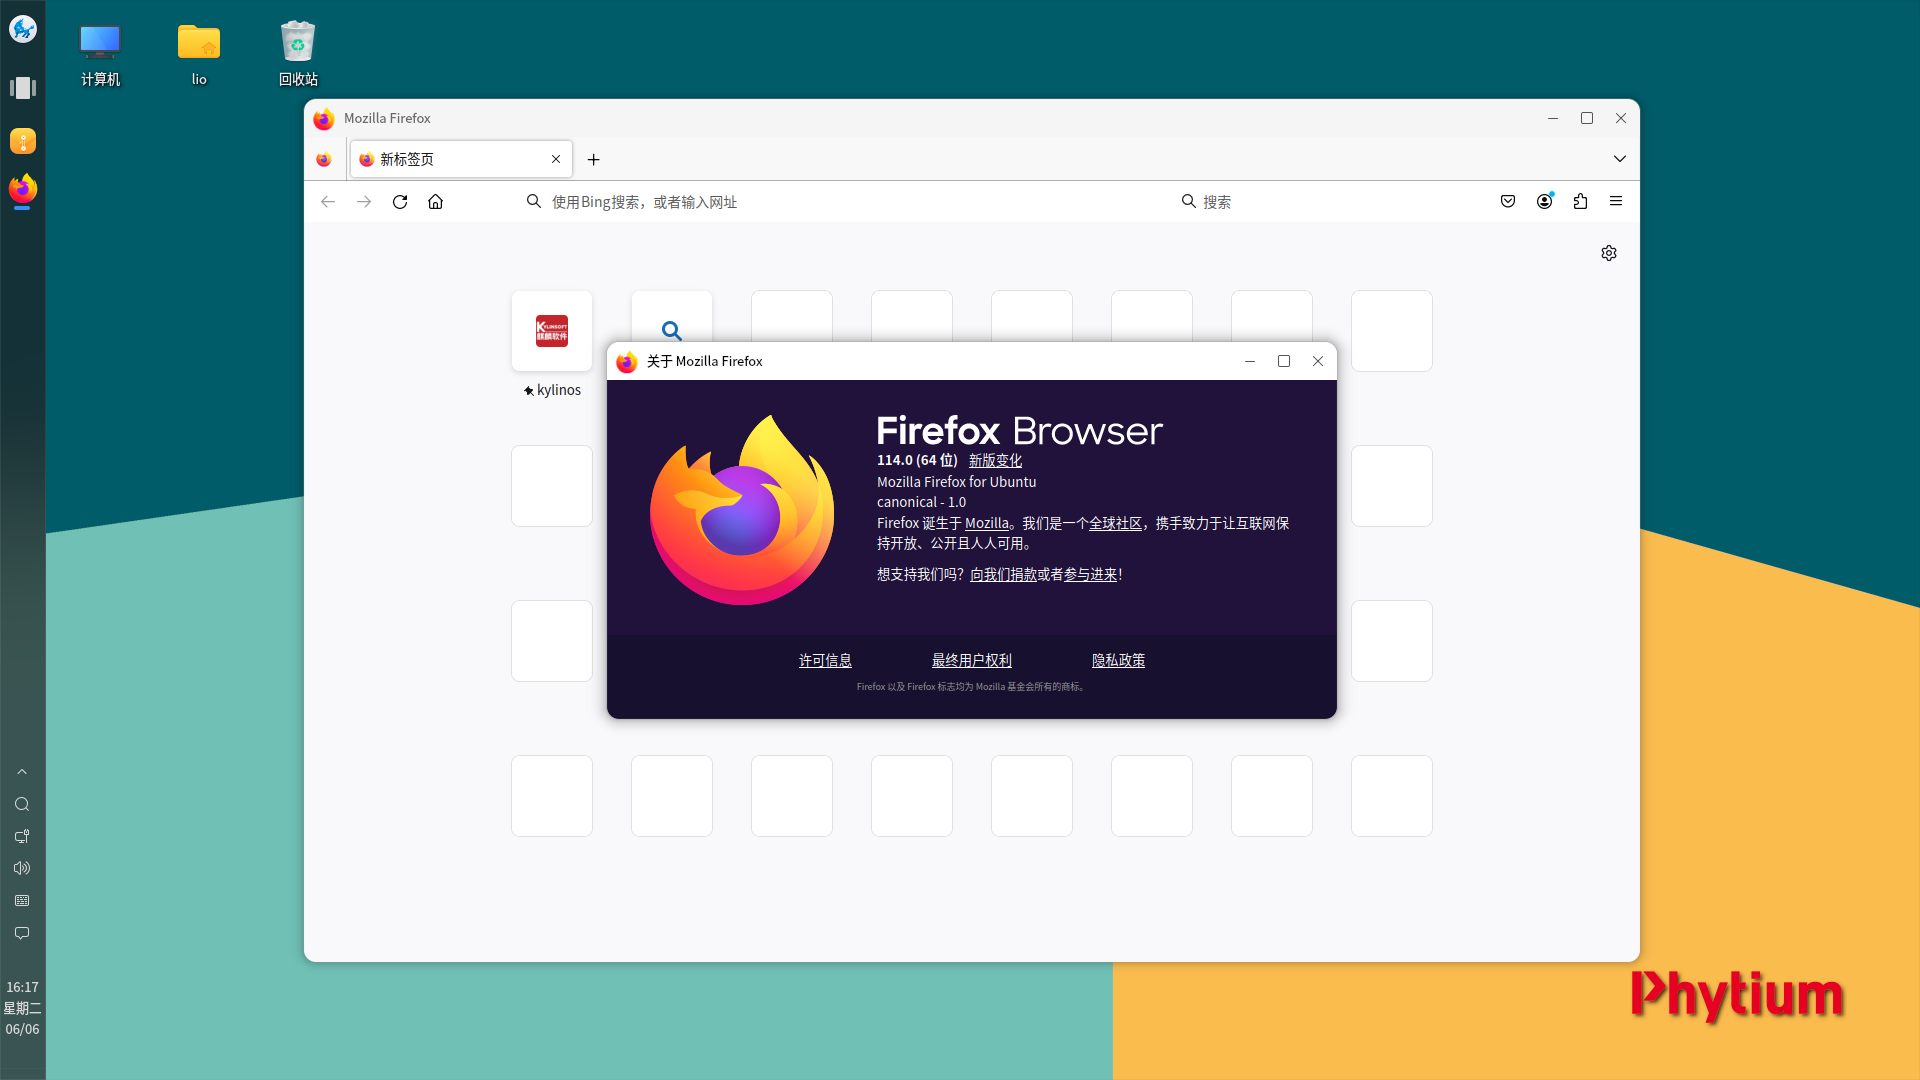
Task: Click the 114.0 (64 位) version text
Action: [917, 461]
